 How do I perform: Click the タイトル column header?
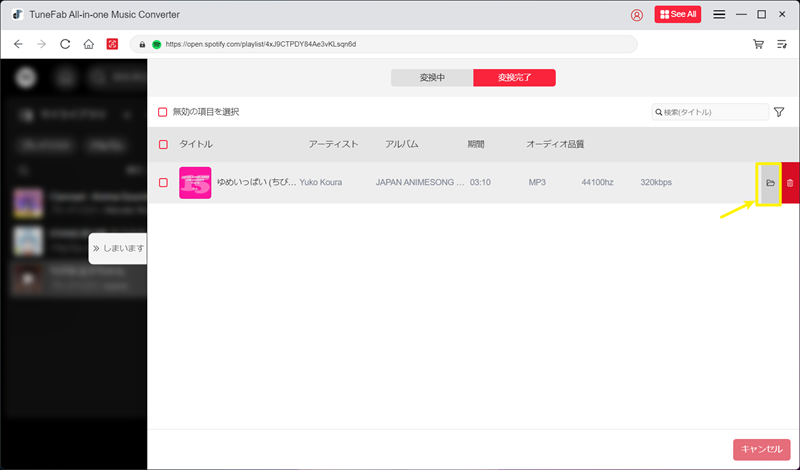pyautogui.click(x=196, y=144)
